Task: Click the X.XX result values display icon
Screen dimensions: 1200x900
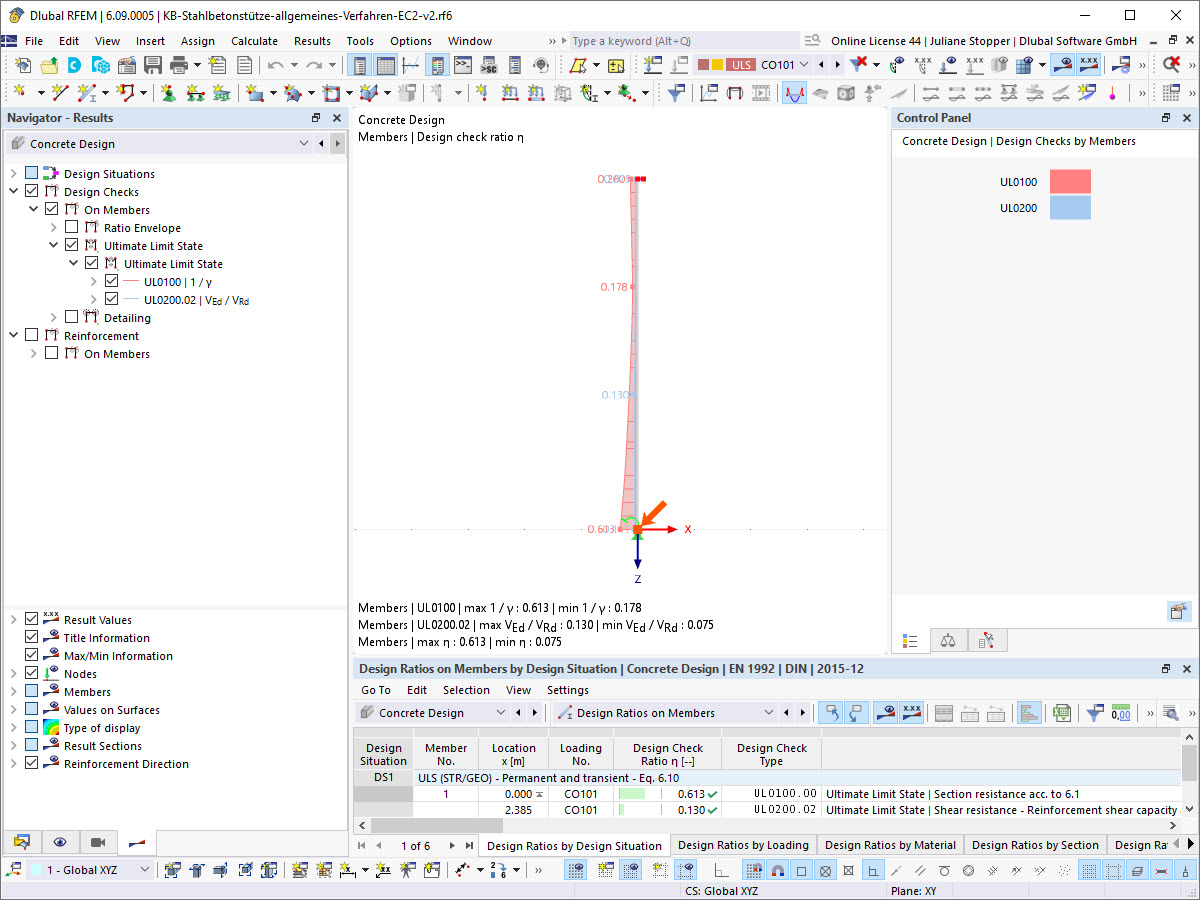Action: [x=912, y=712]
